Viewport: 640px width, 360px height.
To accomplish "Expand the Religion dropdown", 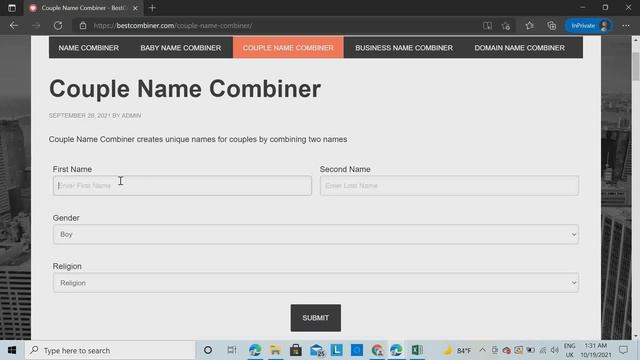I will [316, 283].
